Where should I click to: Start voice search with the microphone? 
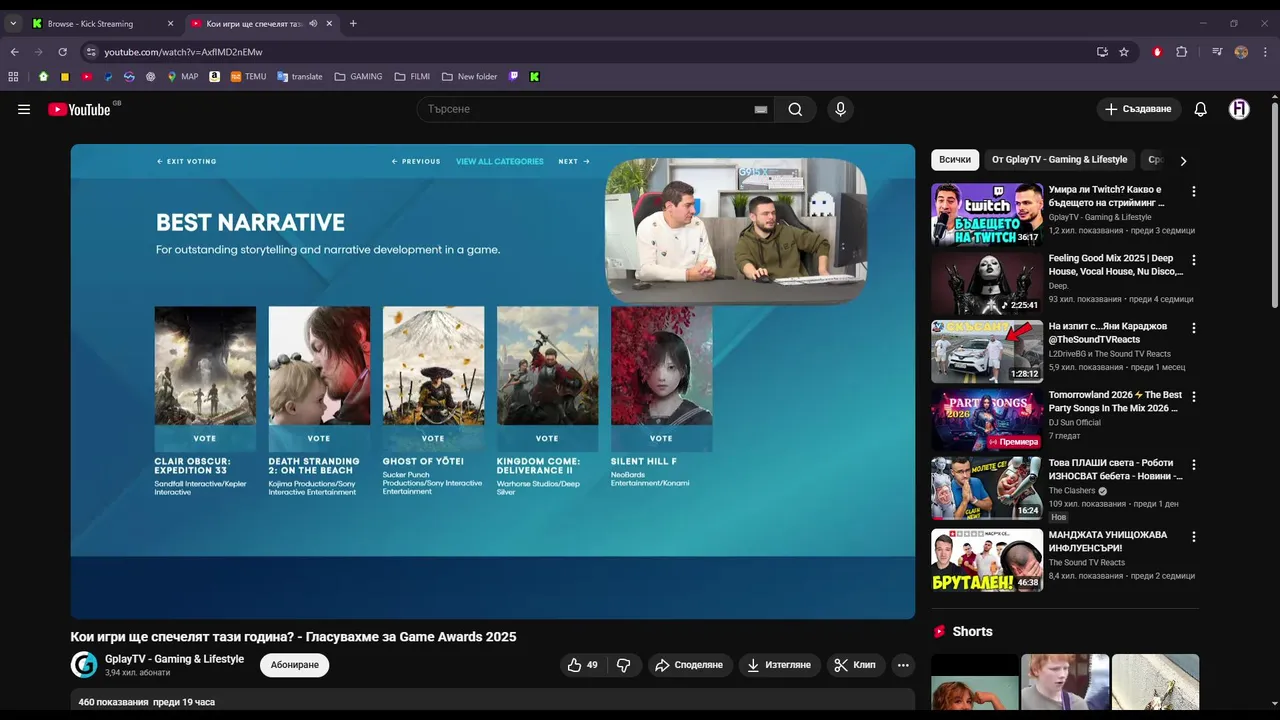pyautogui.click(x=840, y=109)
